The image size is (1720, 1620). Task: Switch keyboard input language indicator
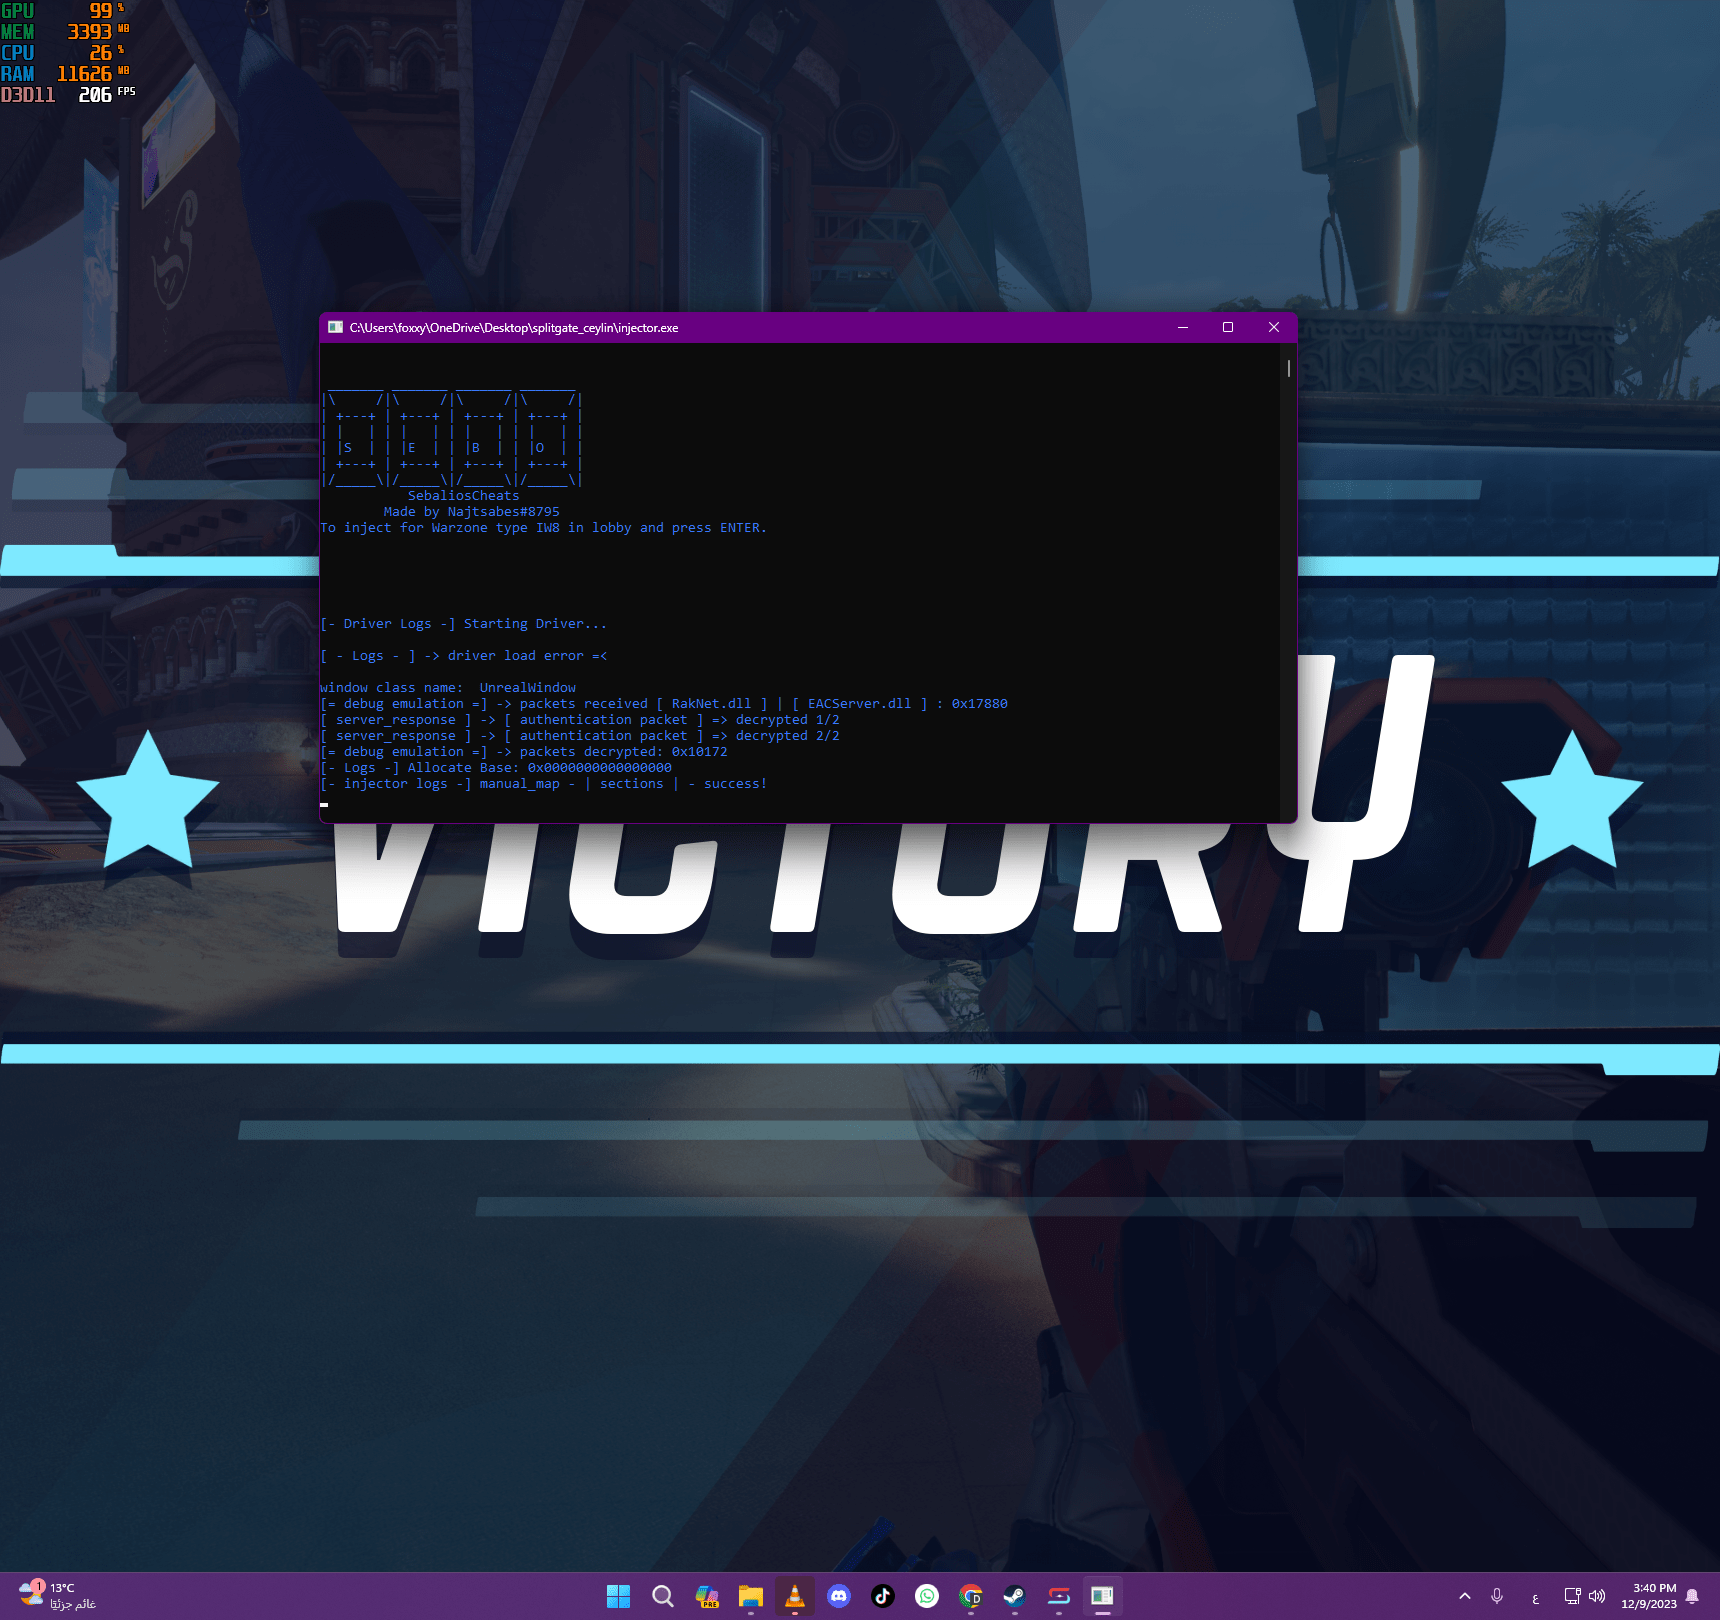click(1535, 1597)
